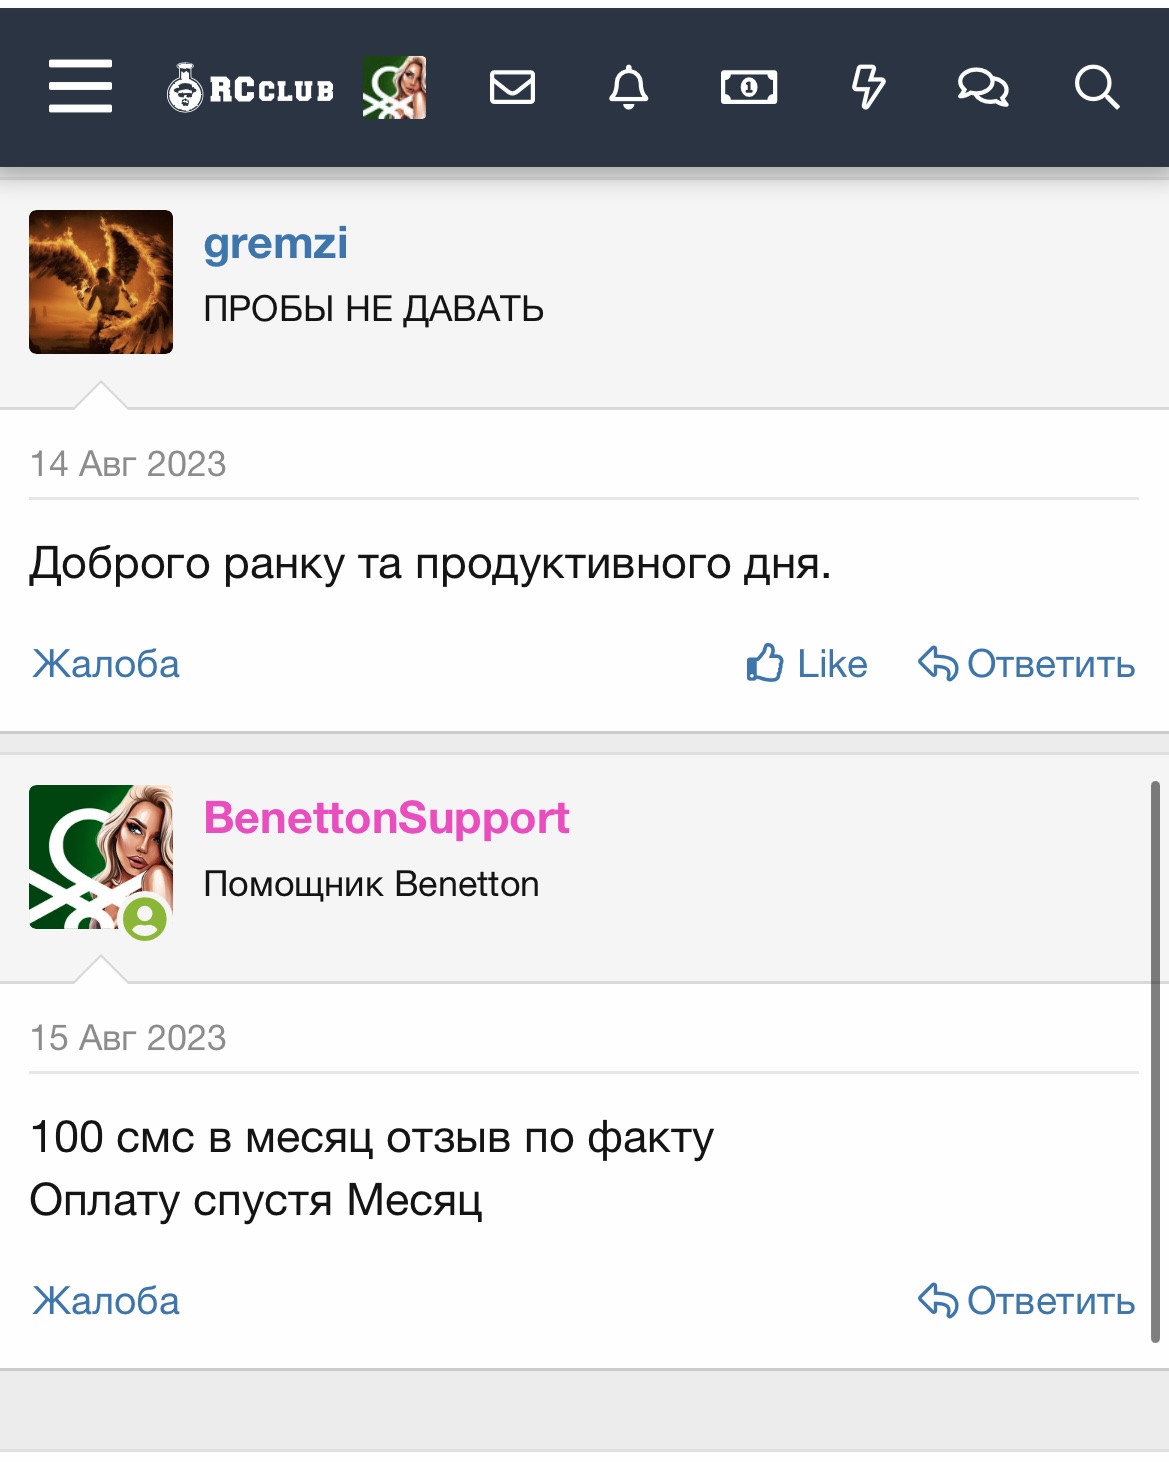Open the chat bubbles icon
This screenshot has width=1169, height=1462.
(983, 87)
